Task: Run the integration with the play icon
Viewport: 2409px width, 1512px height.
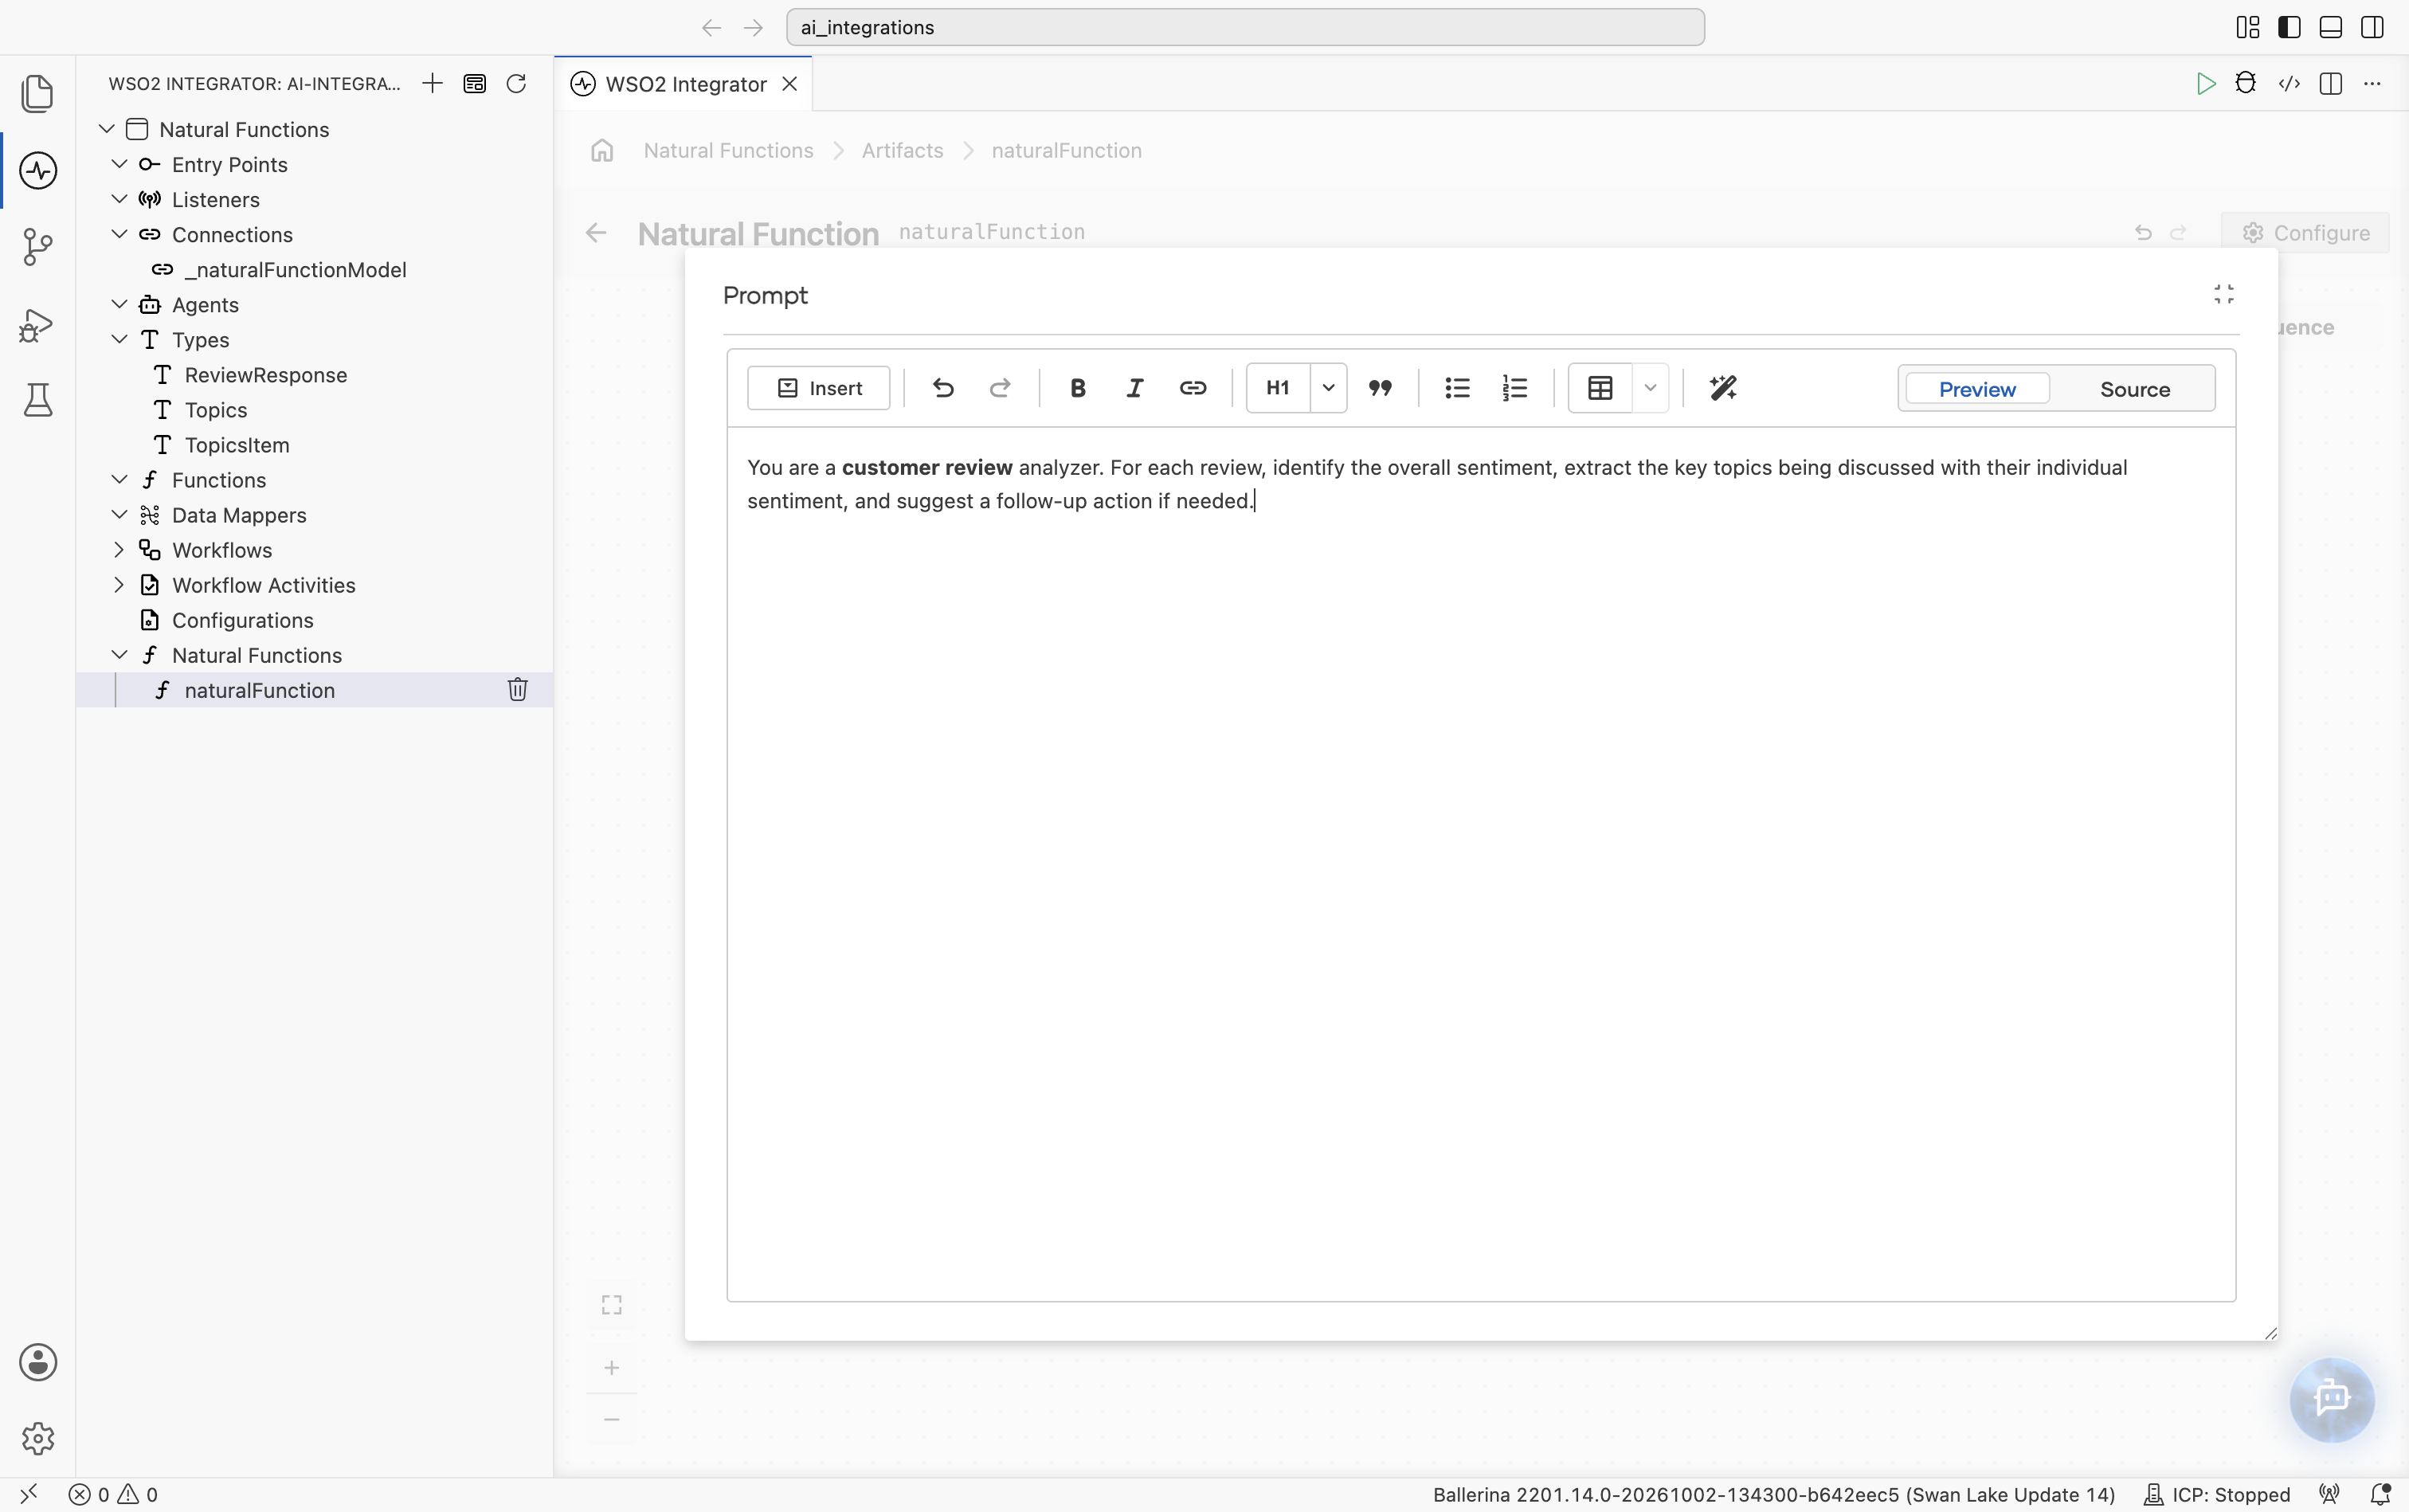Action: (2205, 84)
